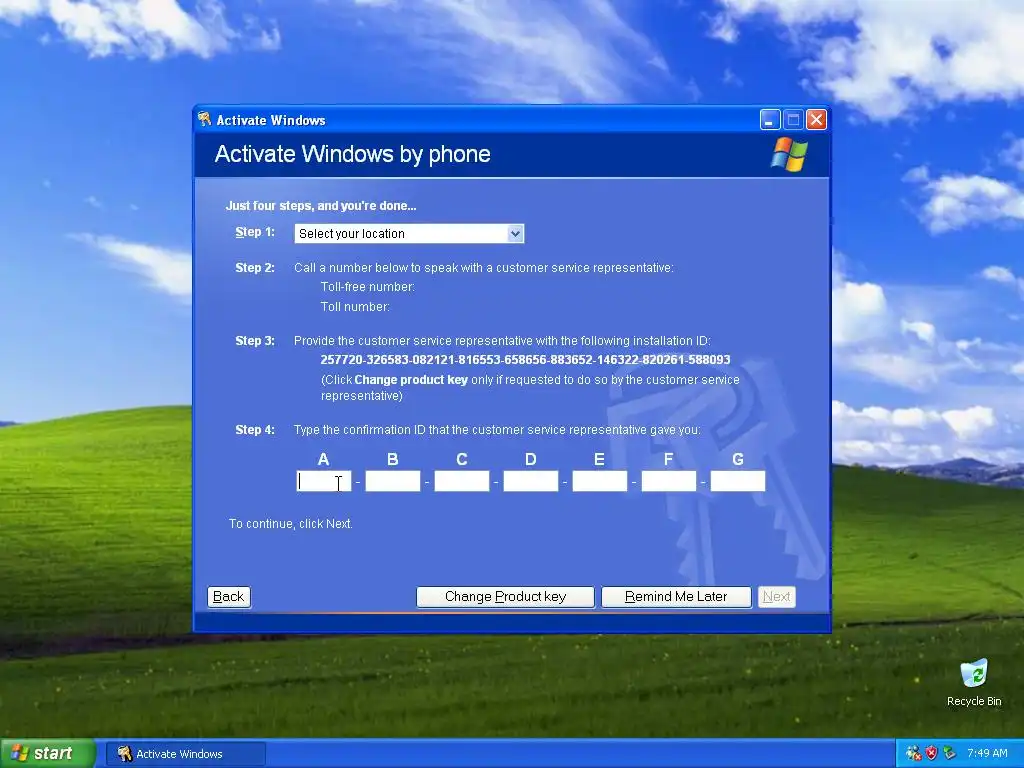
Task: Click the Windows flag logo in header
Action: [x=790, y=154]
